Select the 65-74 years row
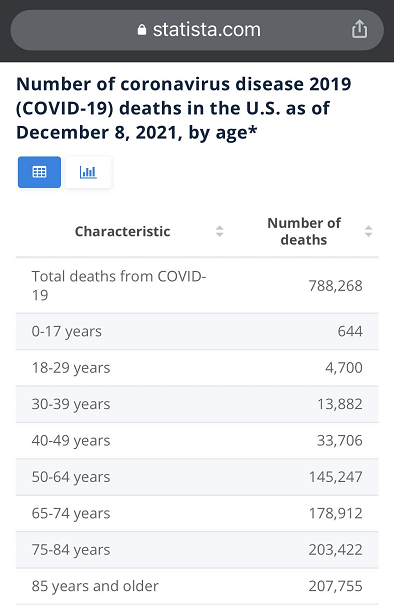The image size is (394, 616). pos(197,513)
